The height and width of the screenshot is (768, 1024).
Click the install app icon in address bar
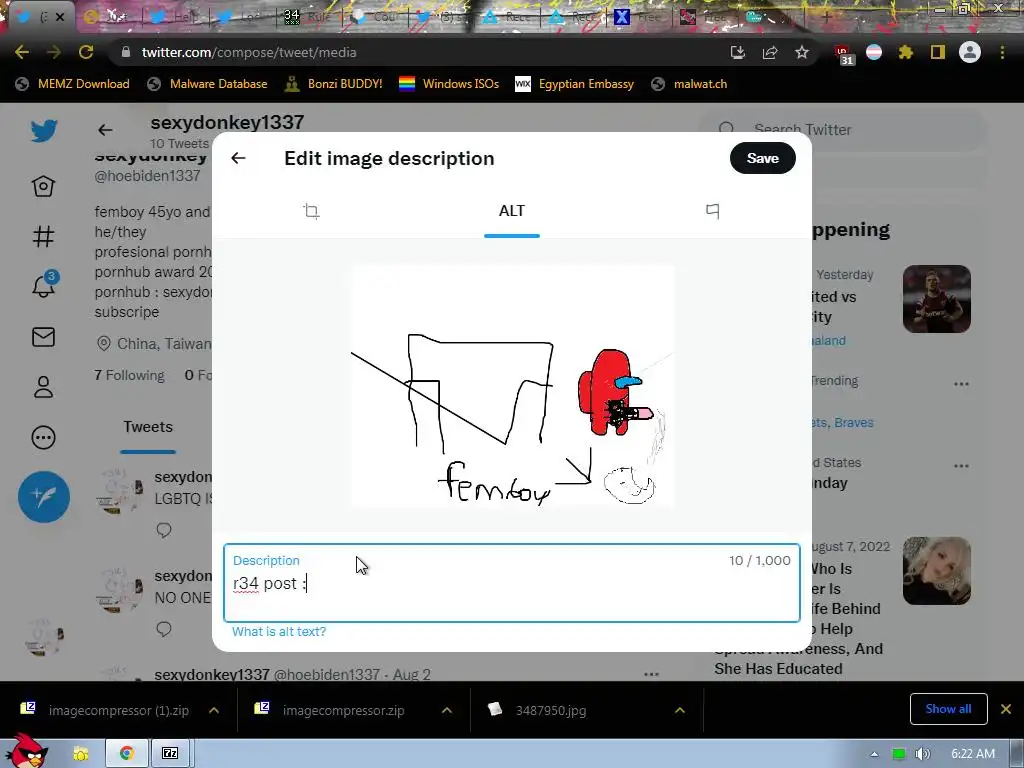click(737, 52)
